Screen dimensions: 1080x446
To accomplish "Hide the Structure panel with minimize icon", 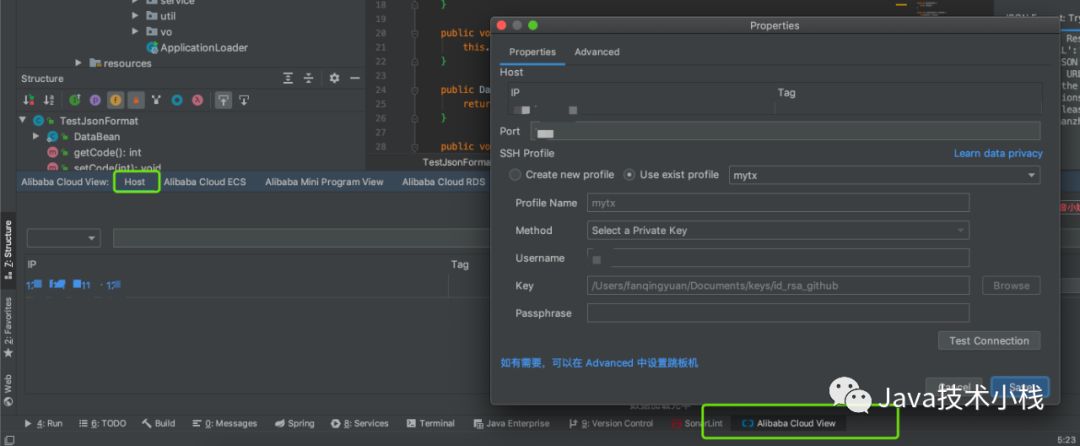I will pos(355,78).
